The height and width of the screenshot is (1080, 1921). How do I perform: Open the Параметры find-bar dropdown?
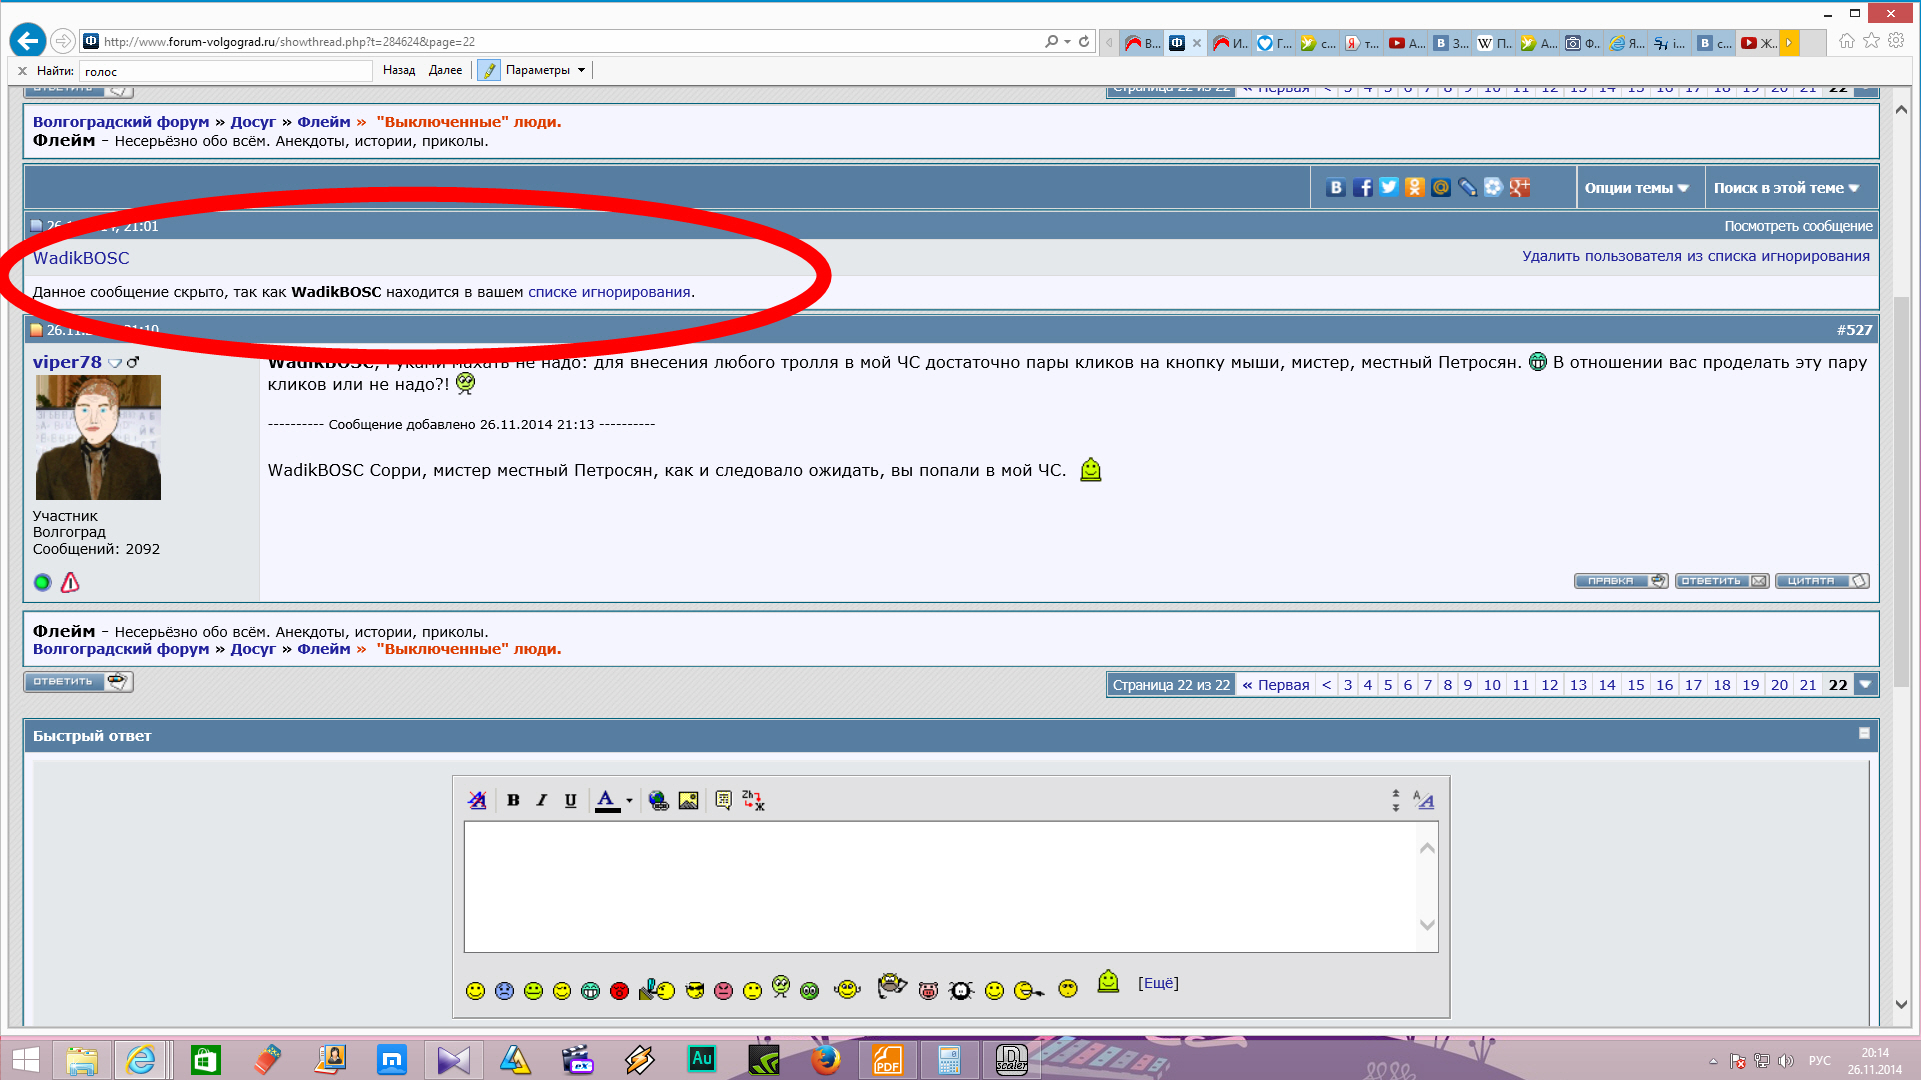pos(545,70)
